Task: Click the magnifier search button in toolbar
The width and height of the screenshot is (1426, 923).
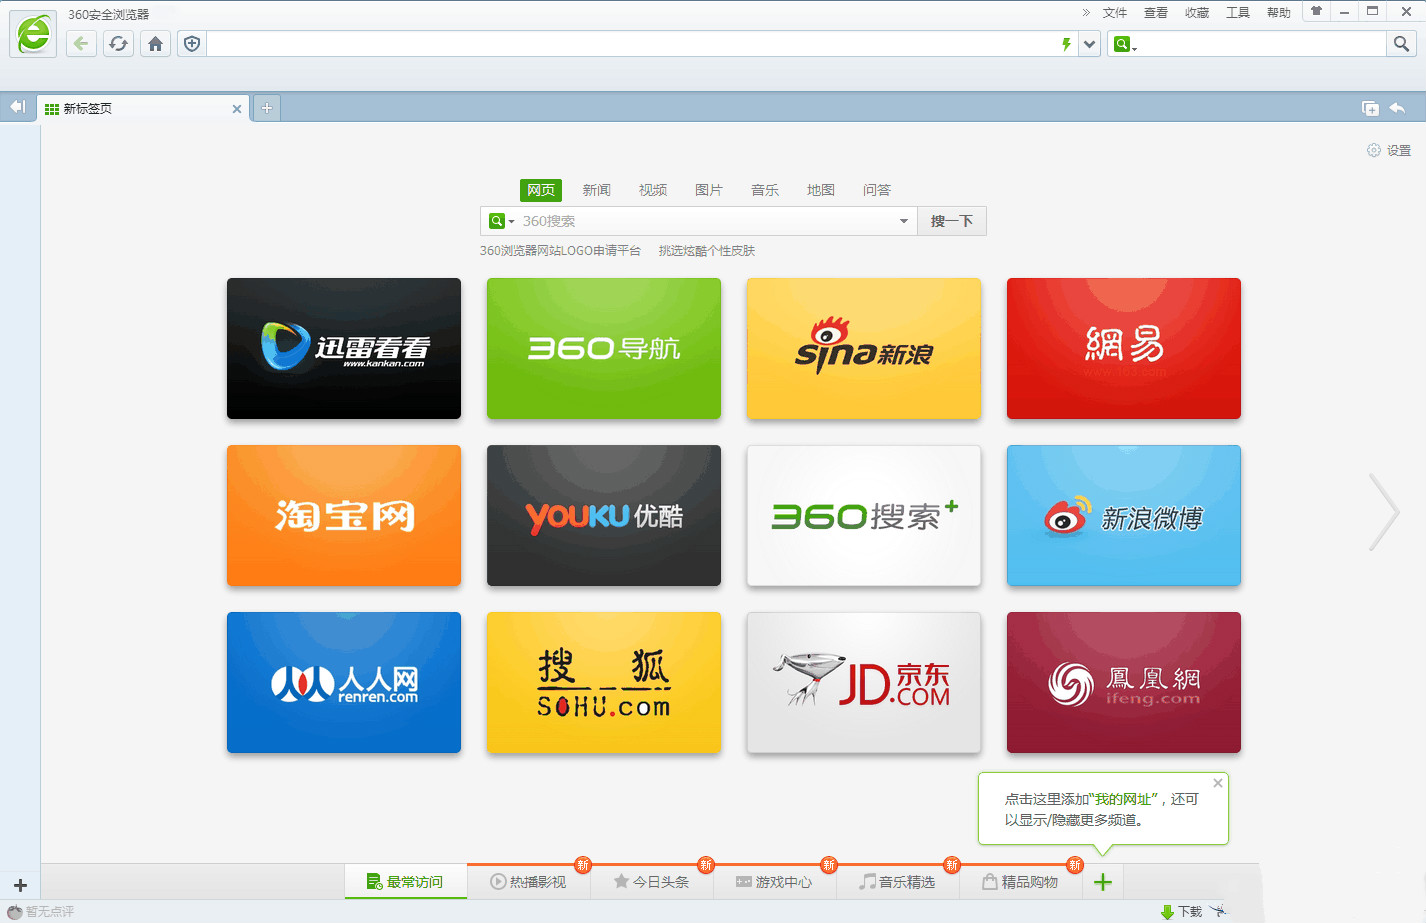Action: [x=1401, y=44]
